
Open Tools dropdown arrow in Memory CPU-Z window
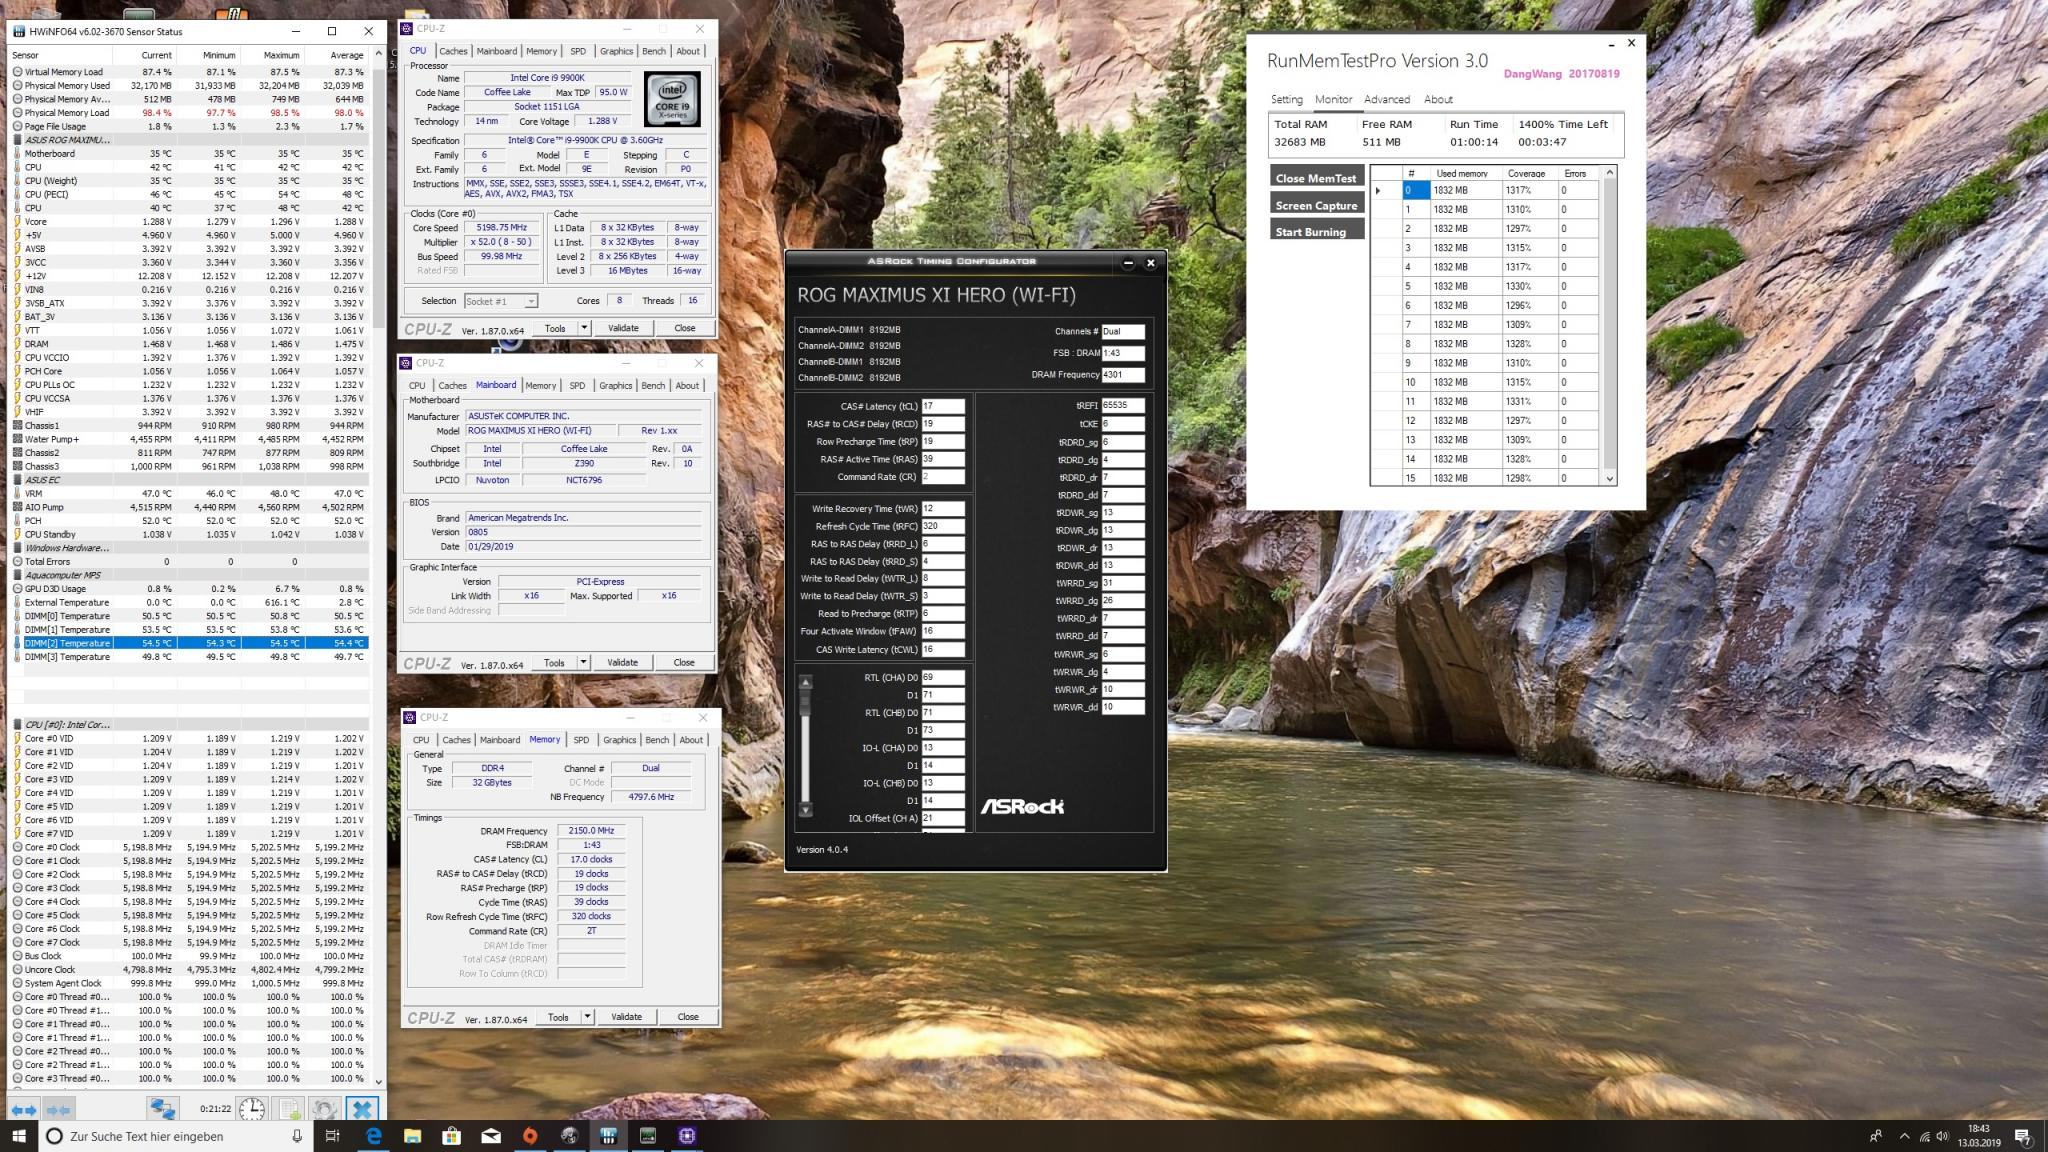pos(587,1017)
